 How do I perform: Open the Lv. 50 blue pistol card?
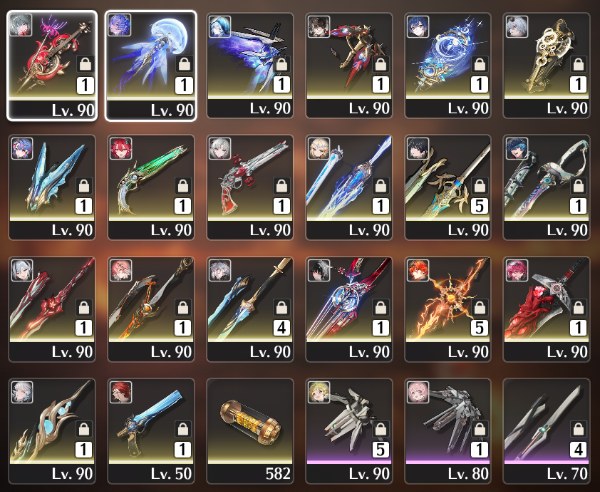(151, 431)
